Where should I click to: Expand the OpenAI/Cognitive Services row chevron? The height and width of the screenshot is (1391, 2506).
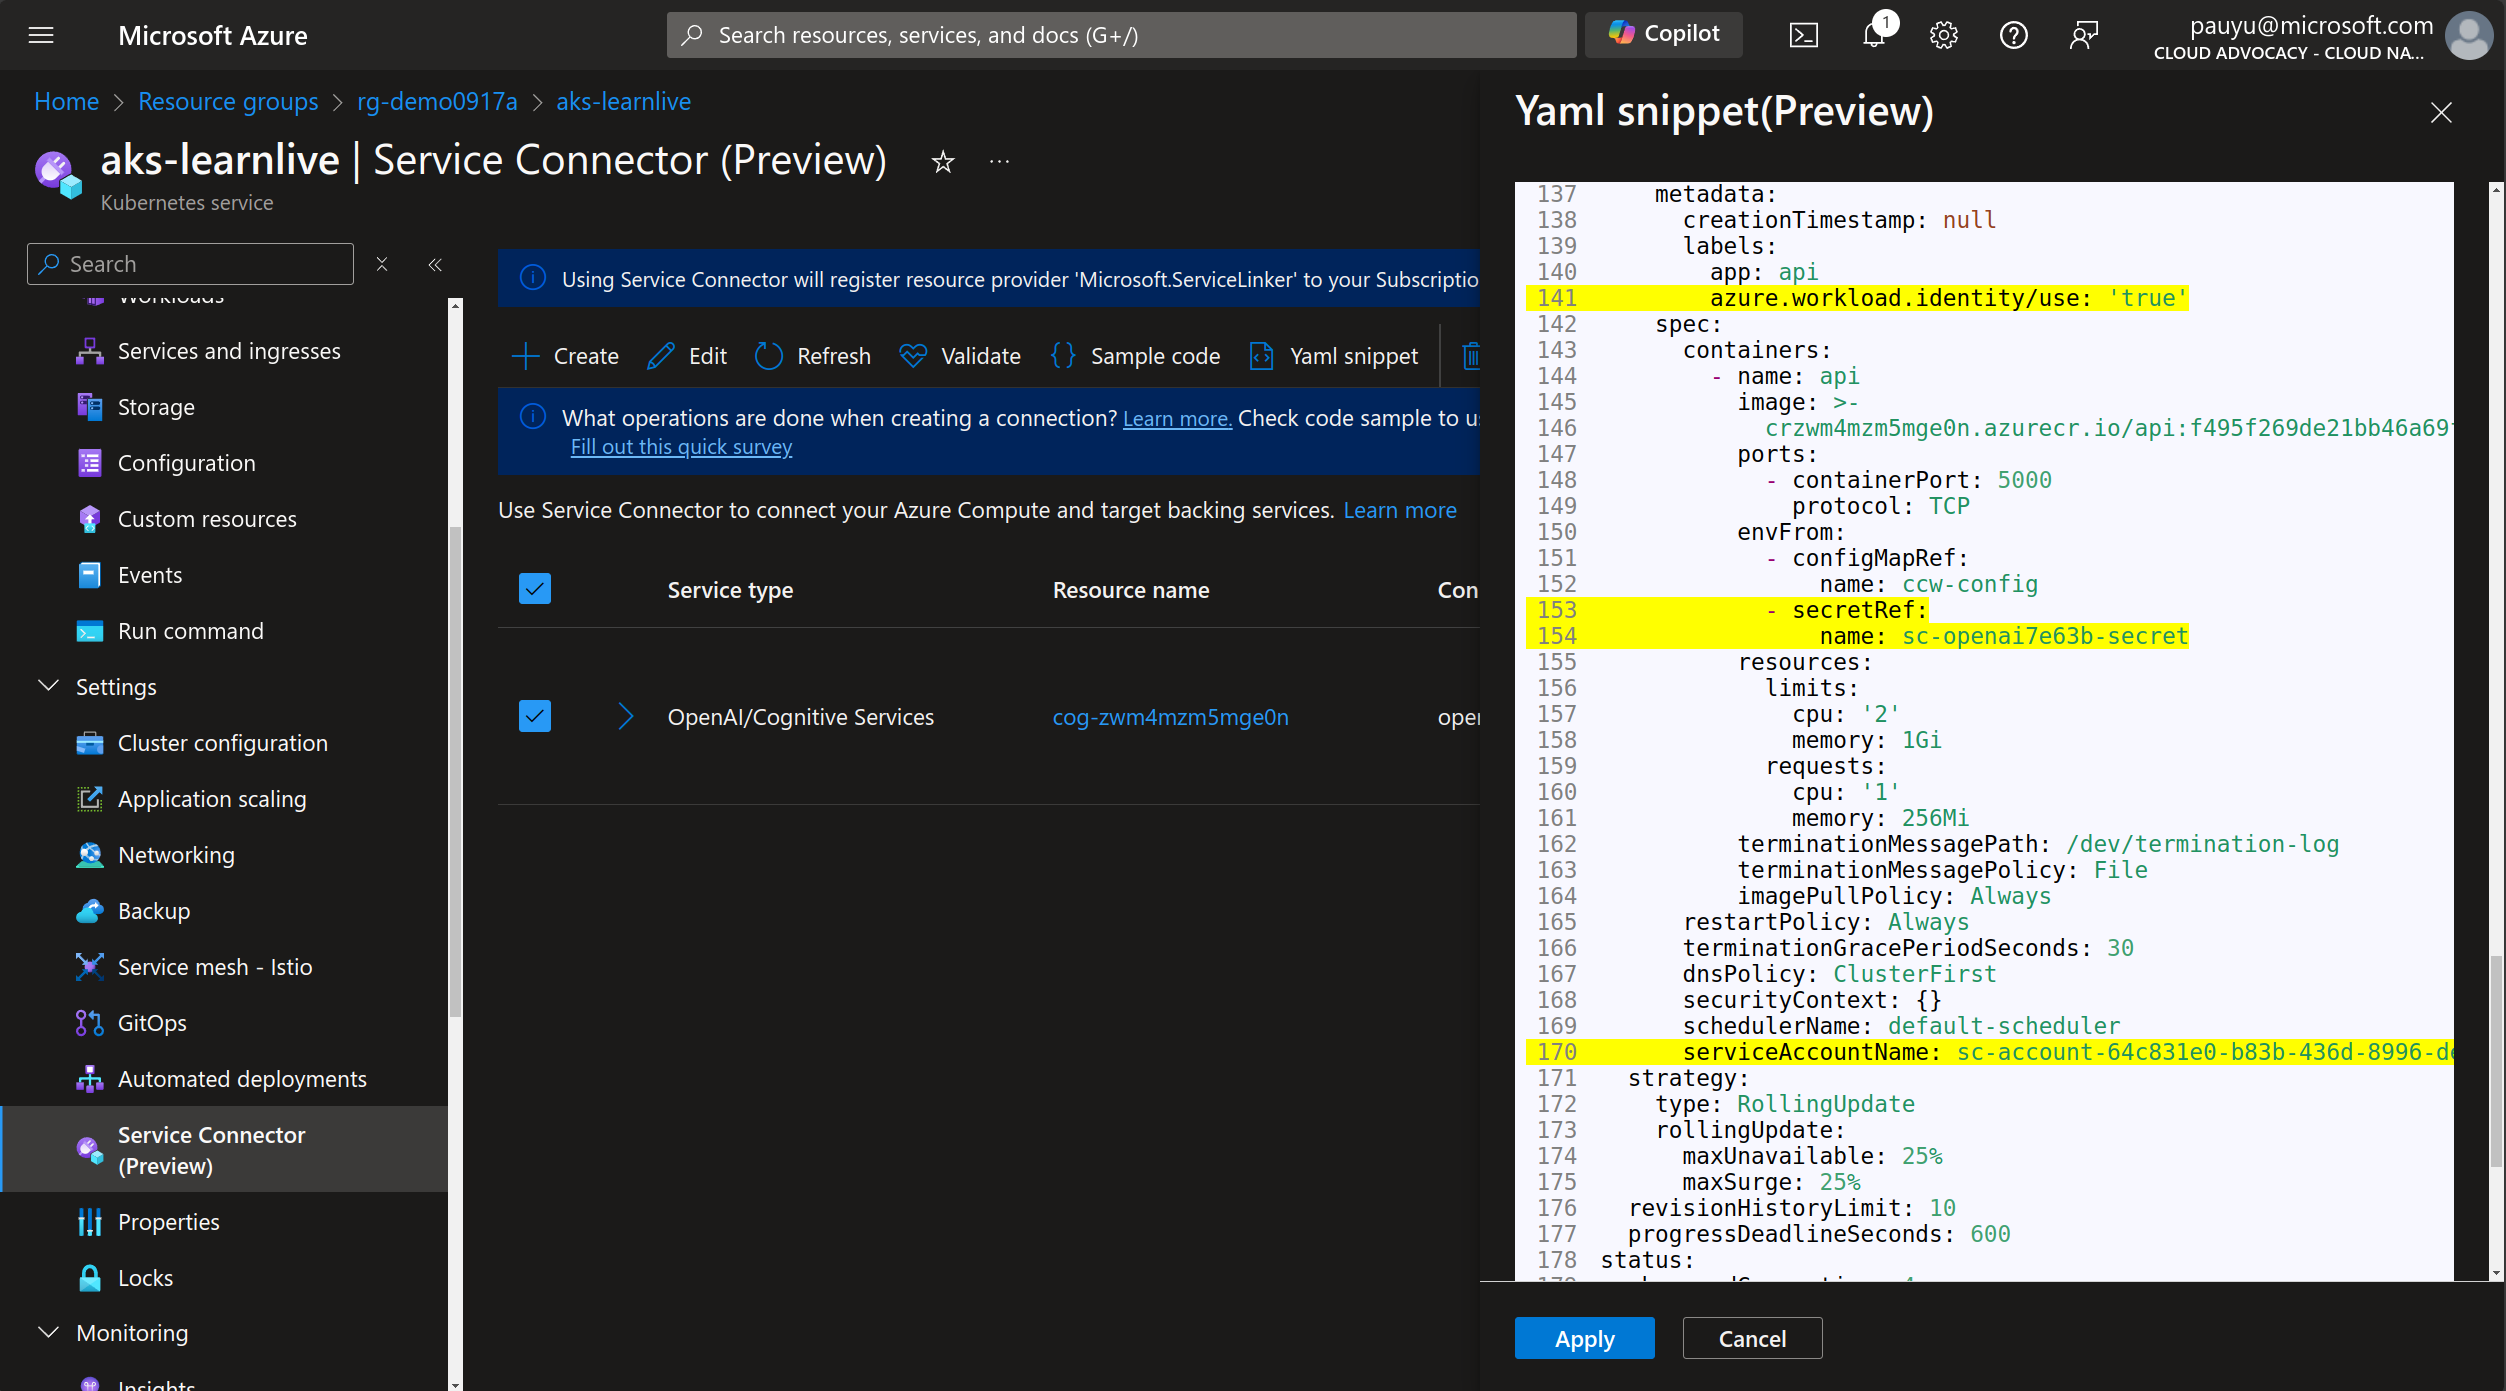626,716
